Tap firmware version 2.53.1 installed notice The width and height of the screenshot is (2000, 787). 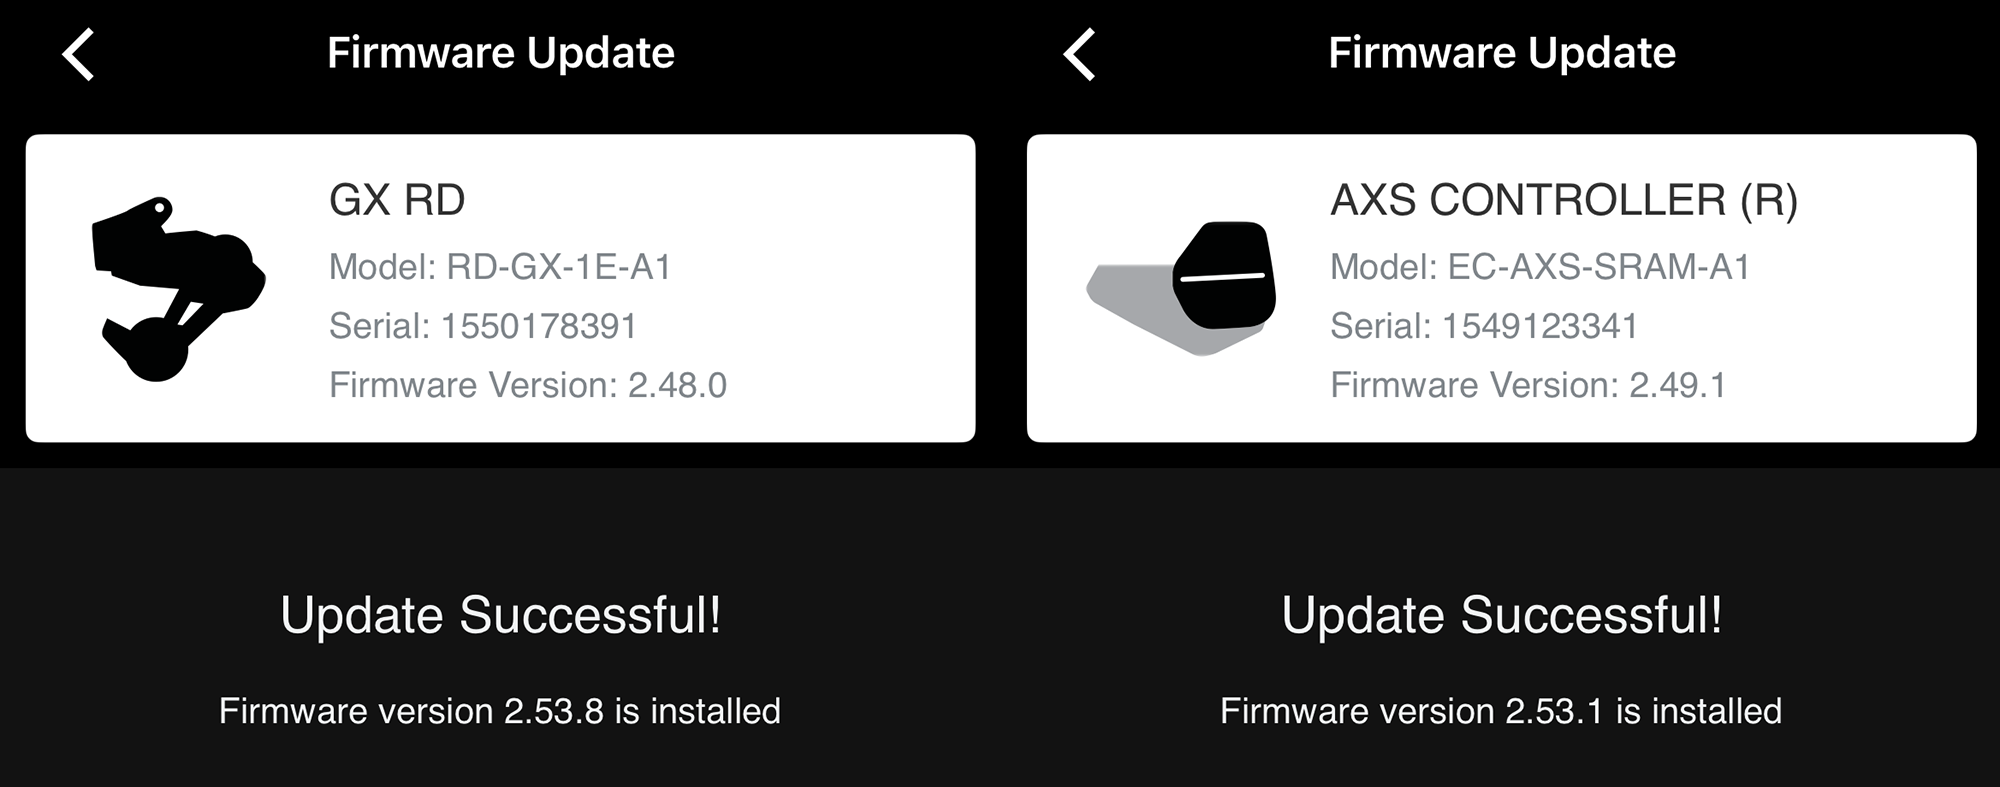1501,711
